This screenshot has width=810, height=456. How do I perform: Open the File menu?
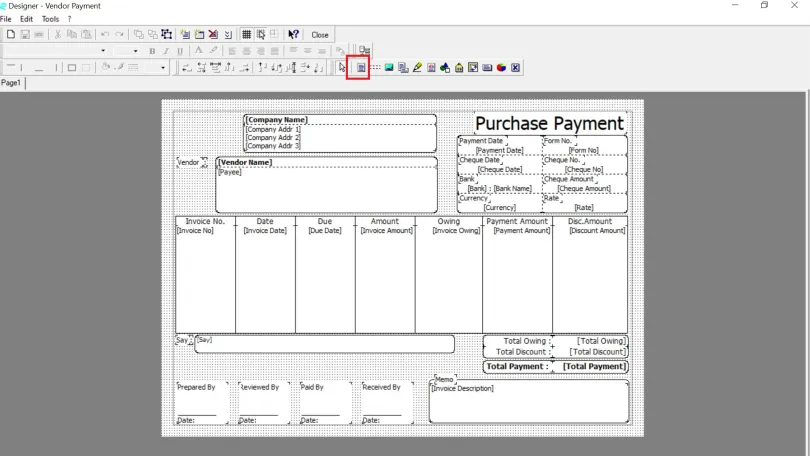6,19
